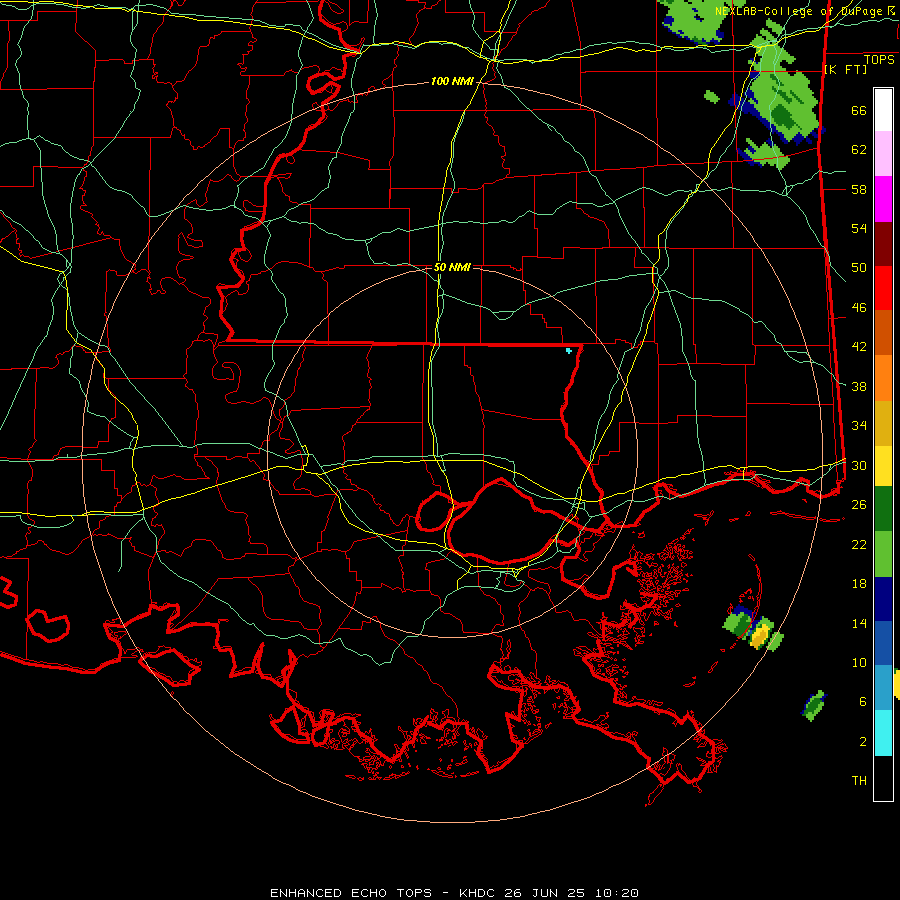Click the 38 legend value
Screen dimensions: 900x900
[x=859, y=387]
